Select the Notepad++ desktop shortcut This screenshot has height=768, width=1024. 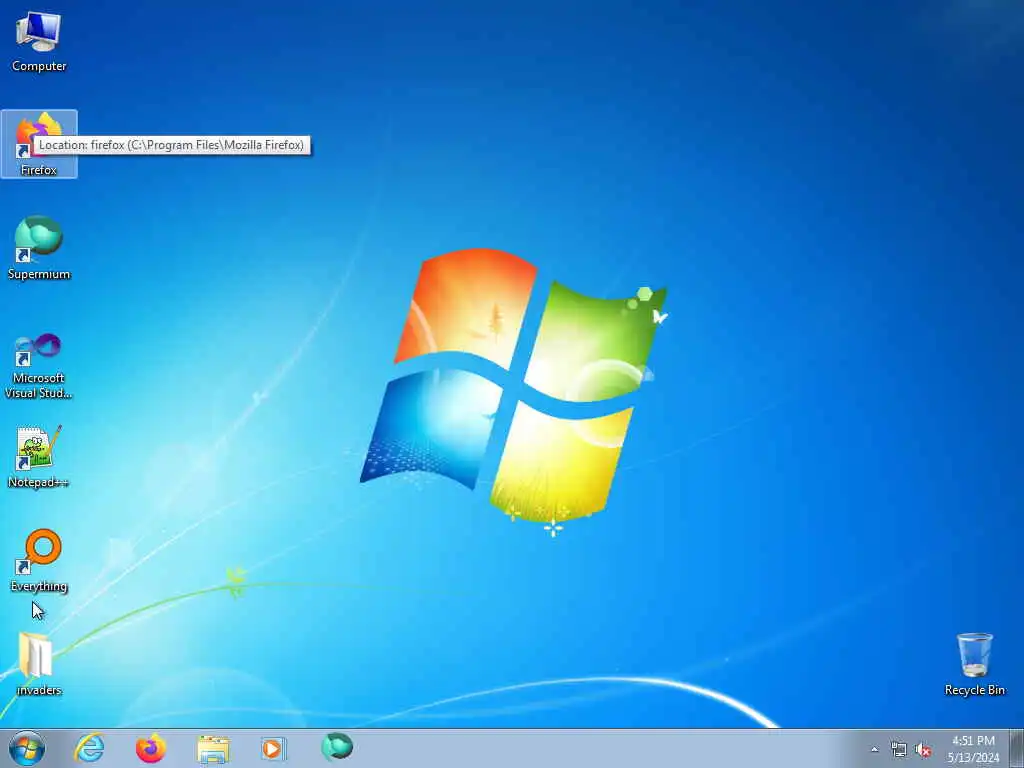click(x=39, y=456)
